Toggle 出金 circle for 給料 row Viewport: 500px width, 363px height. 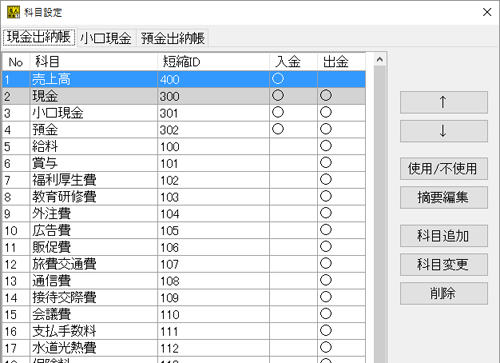(326, 146)
